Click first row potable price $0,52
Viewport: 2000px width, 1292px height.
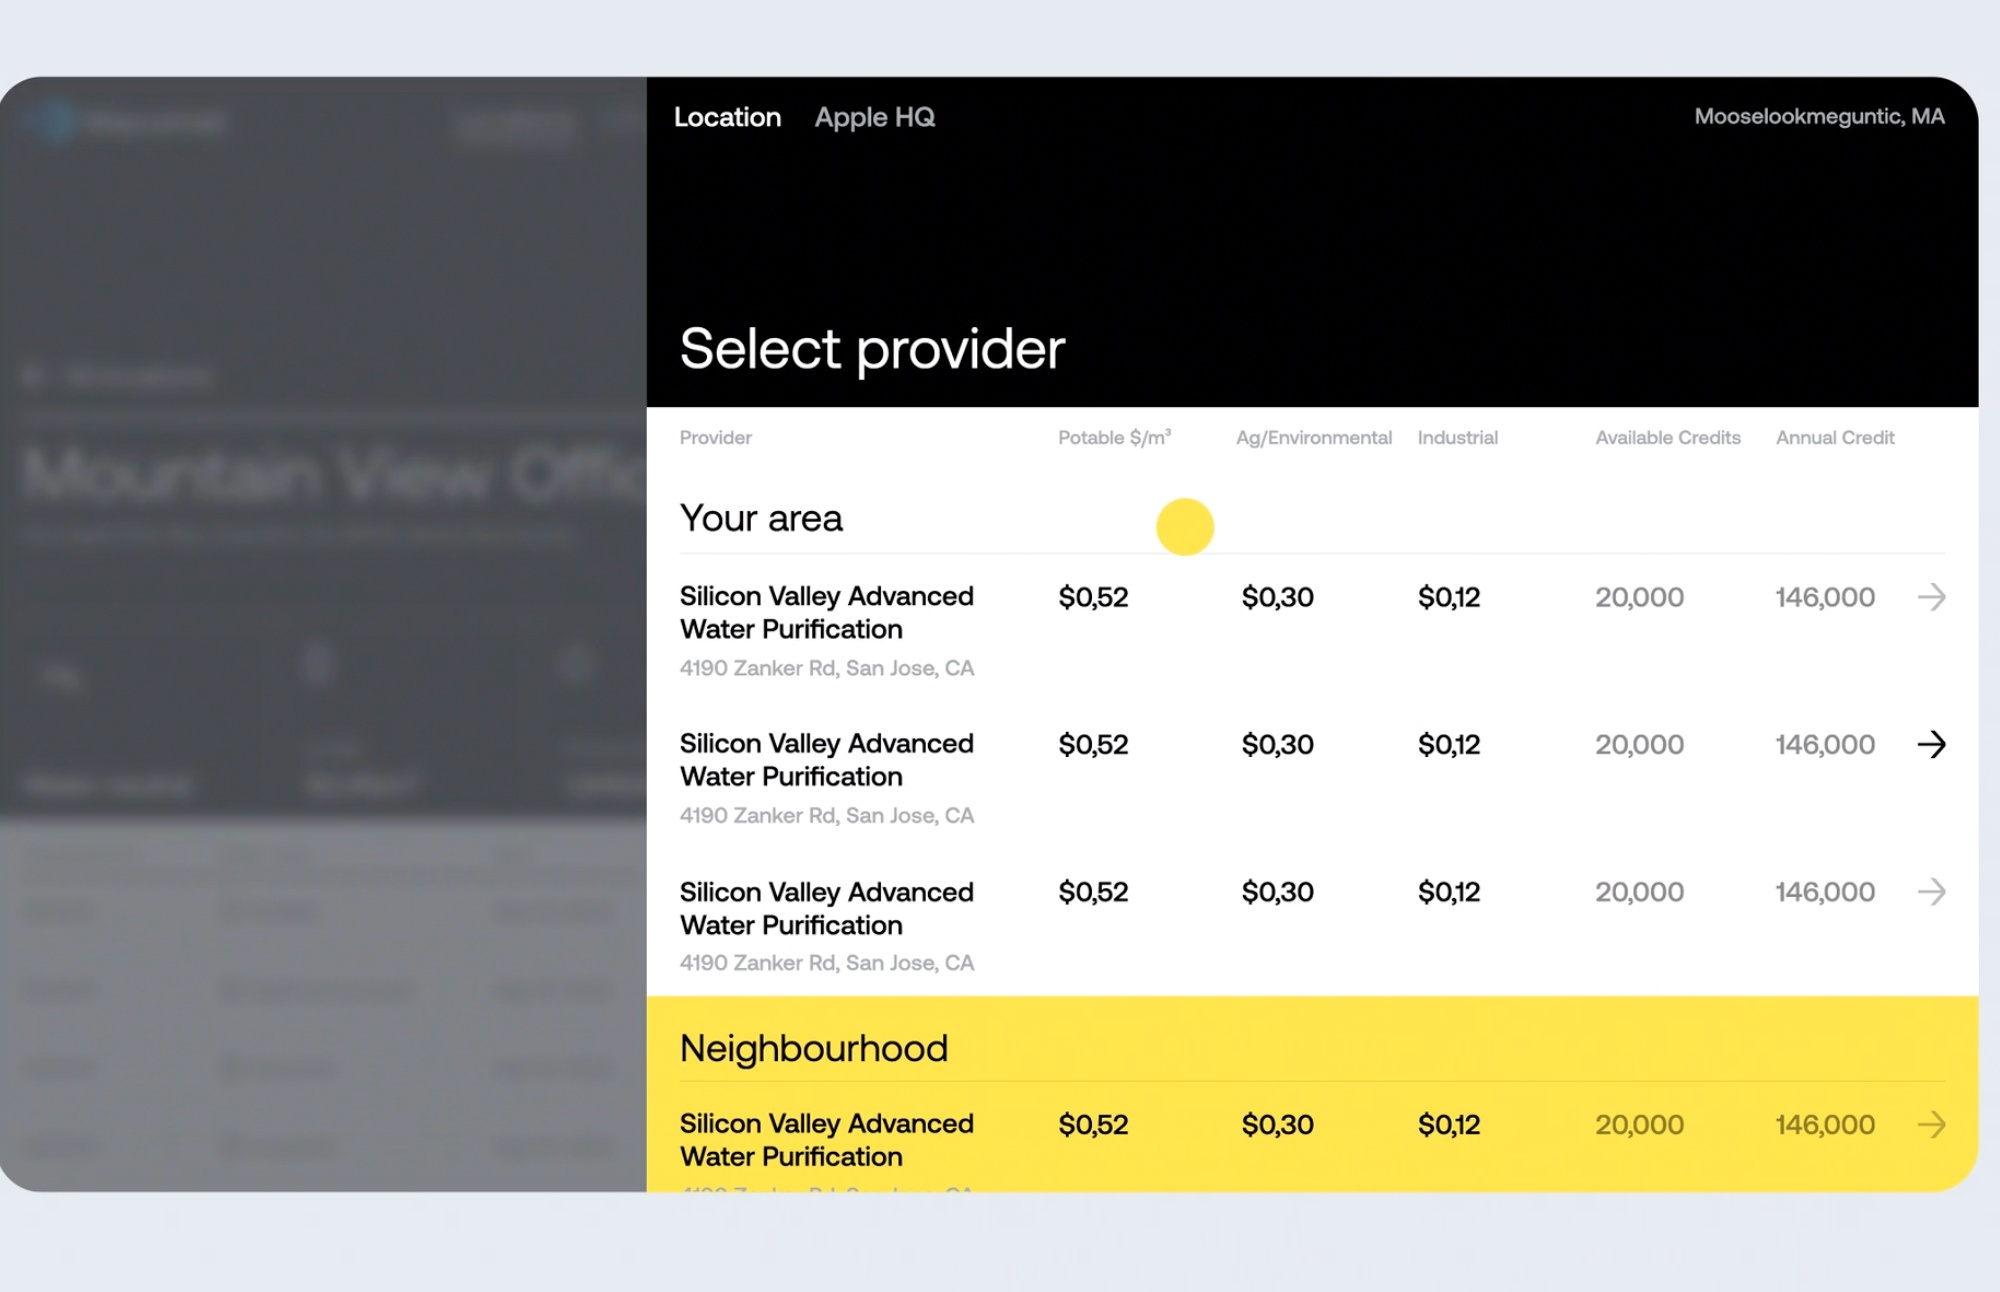pos(1093,597)
